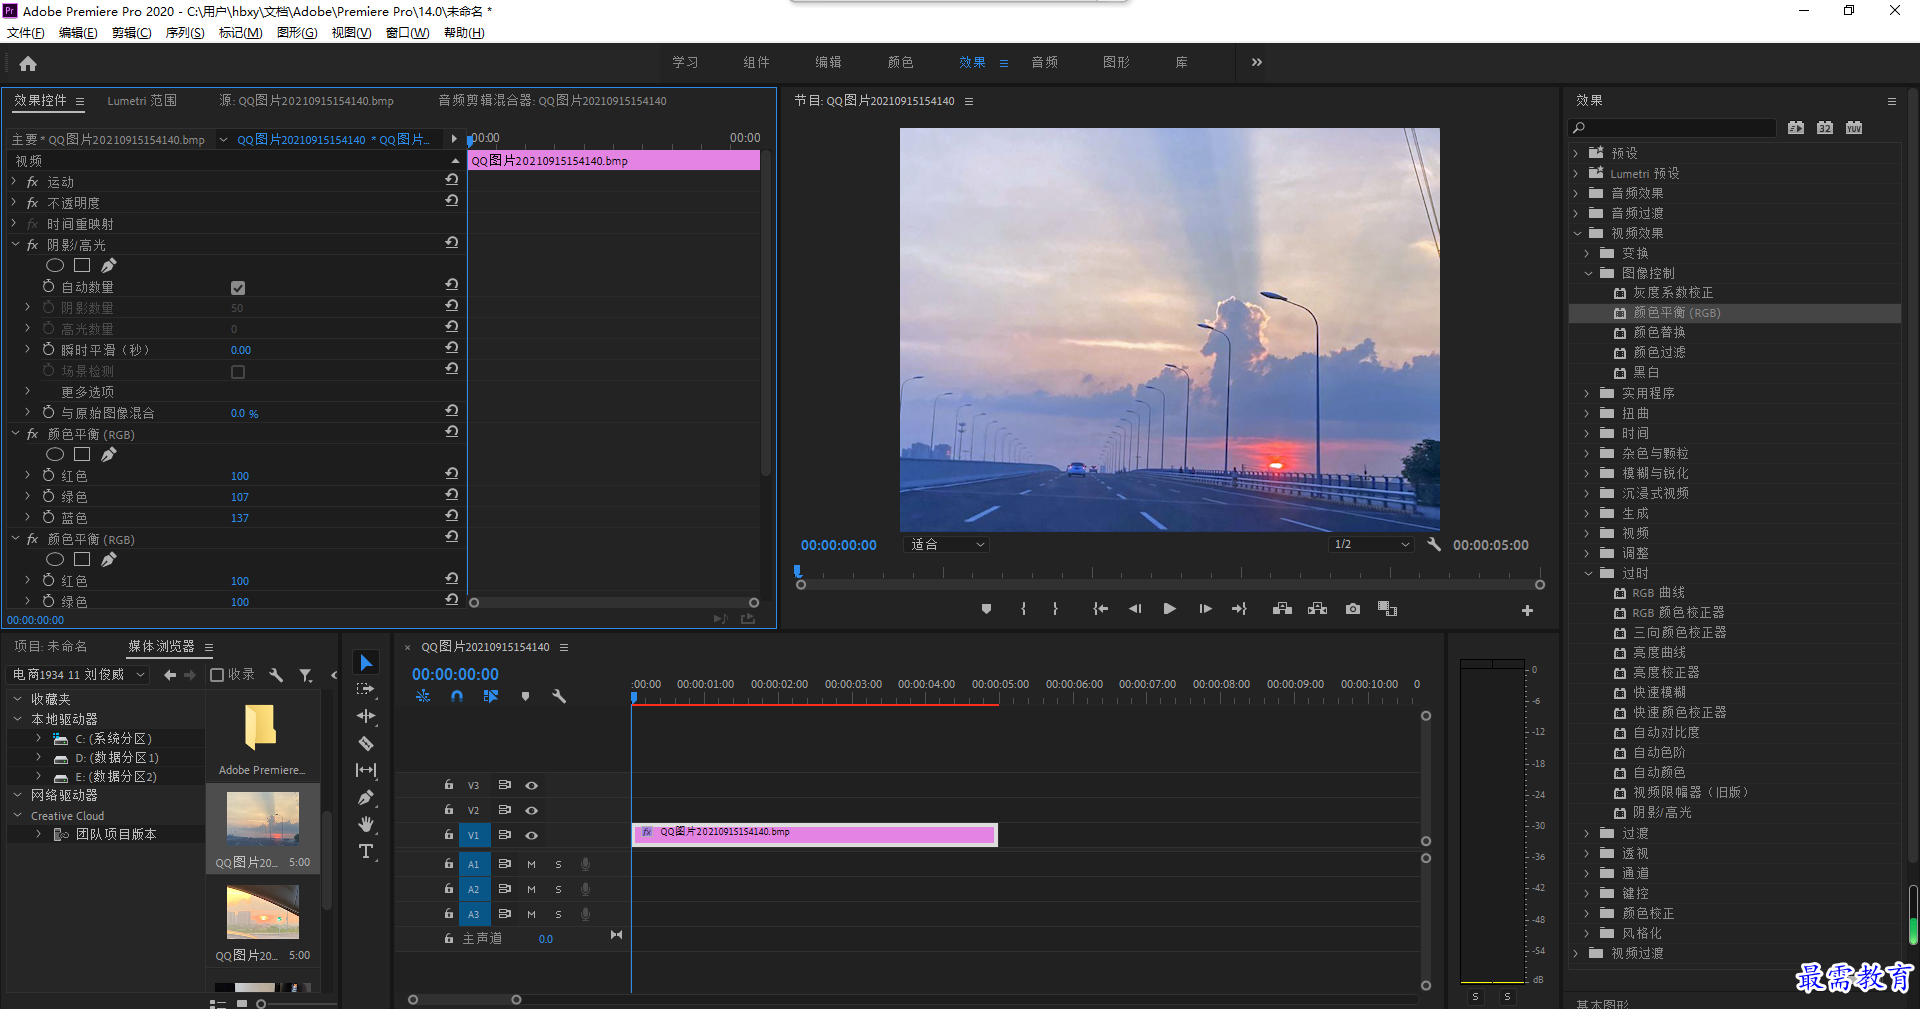
Task: Click the program monitor playhead marker
Action: (798, 572)
